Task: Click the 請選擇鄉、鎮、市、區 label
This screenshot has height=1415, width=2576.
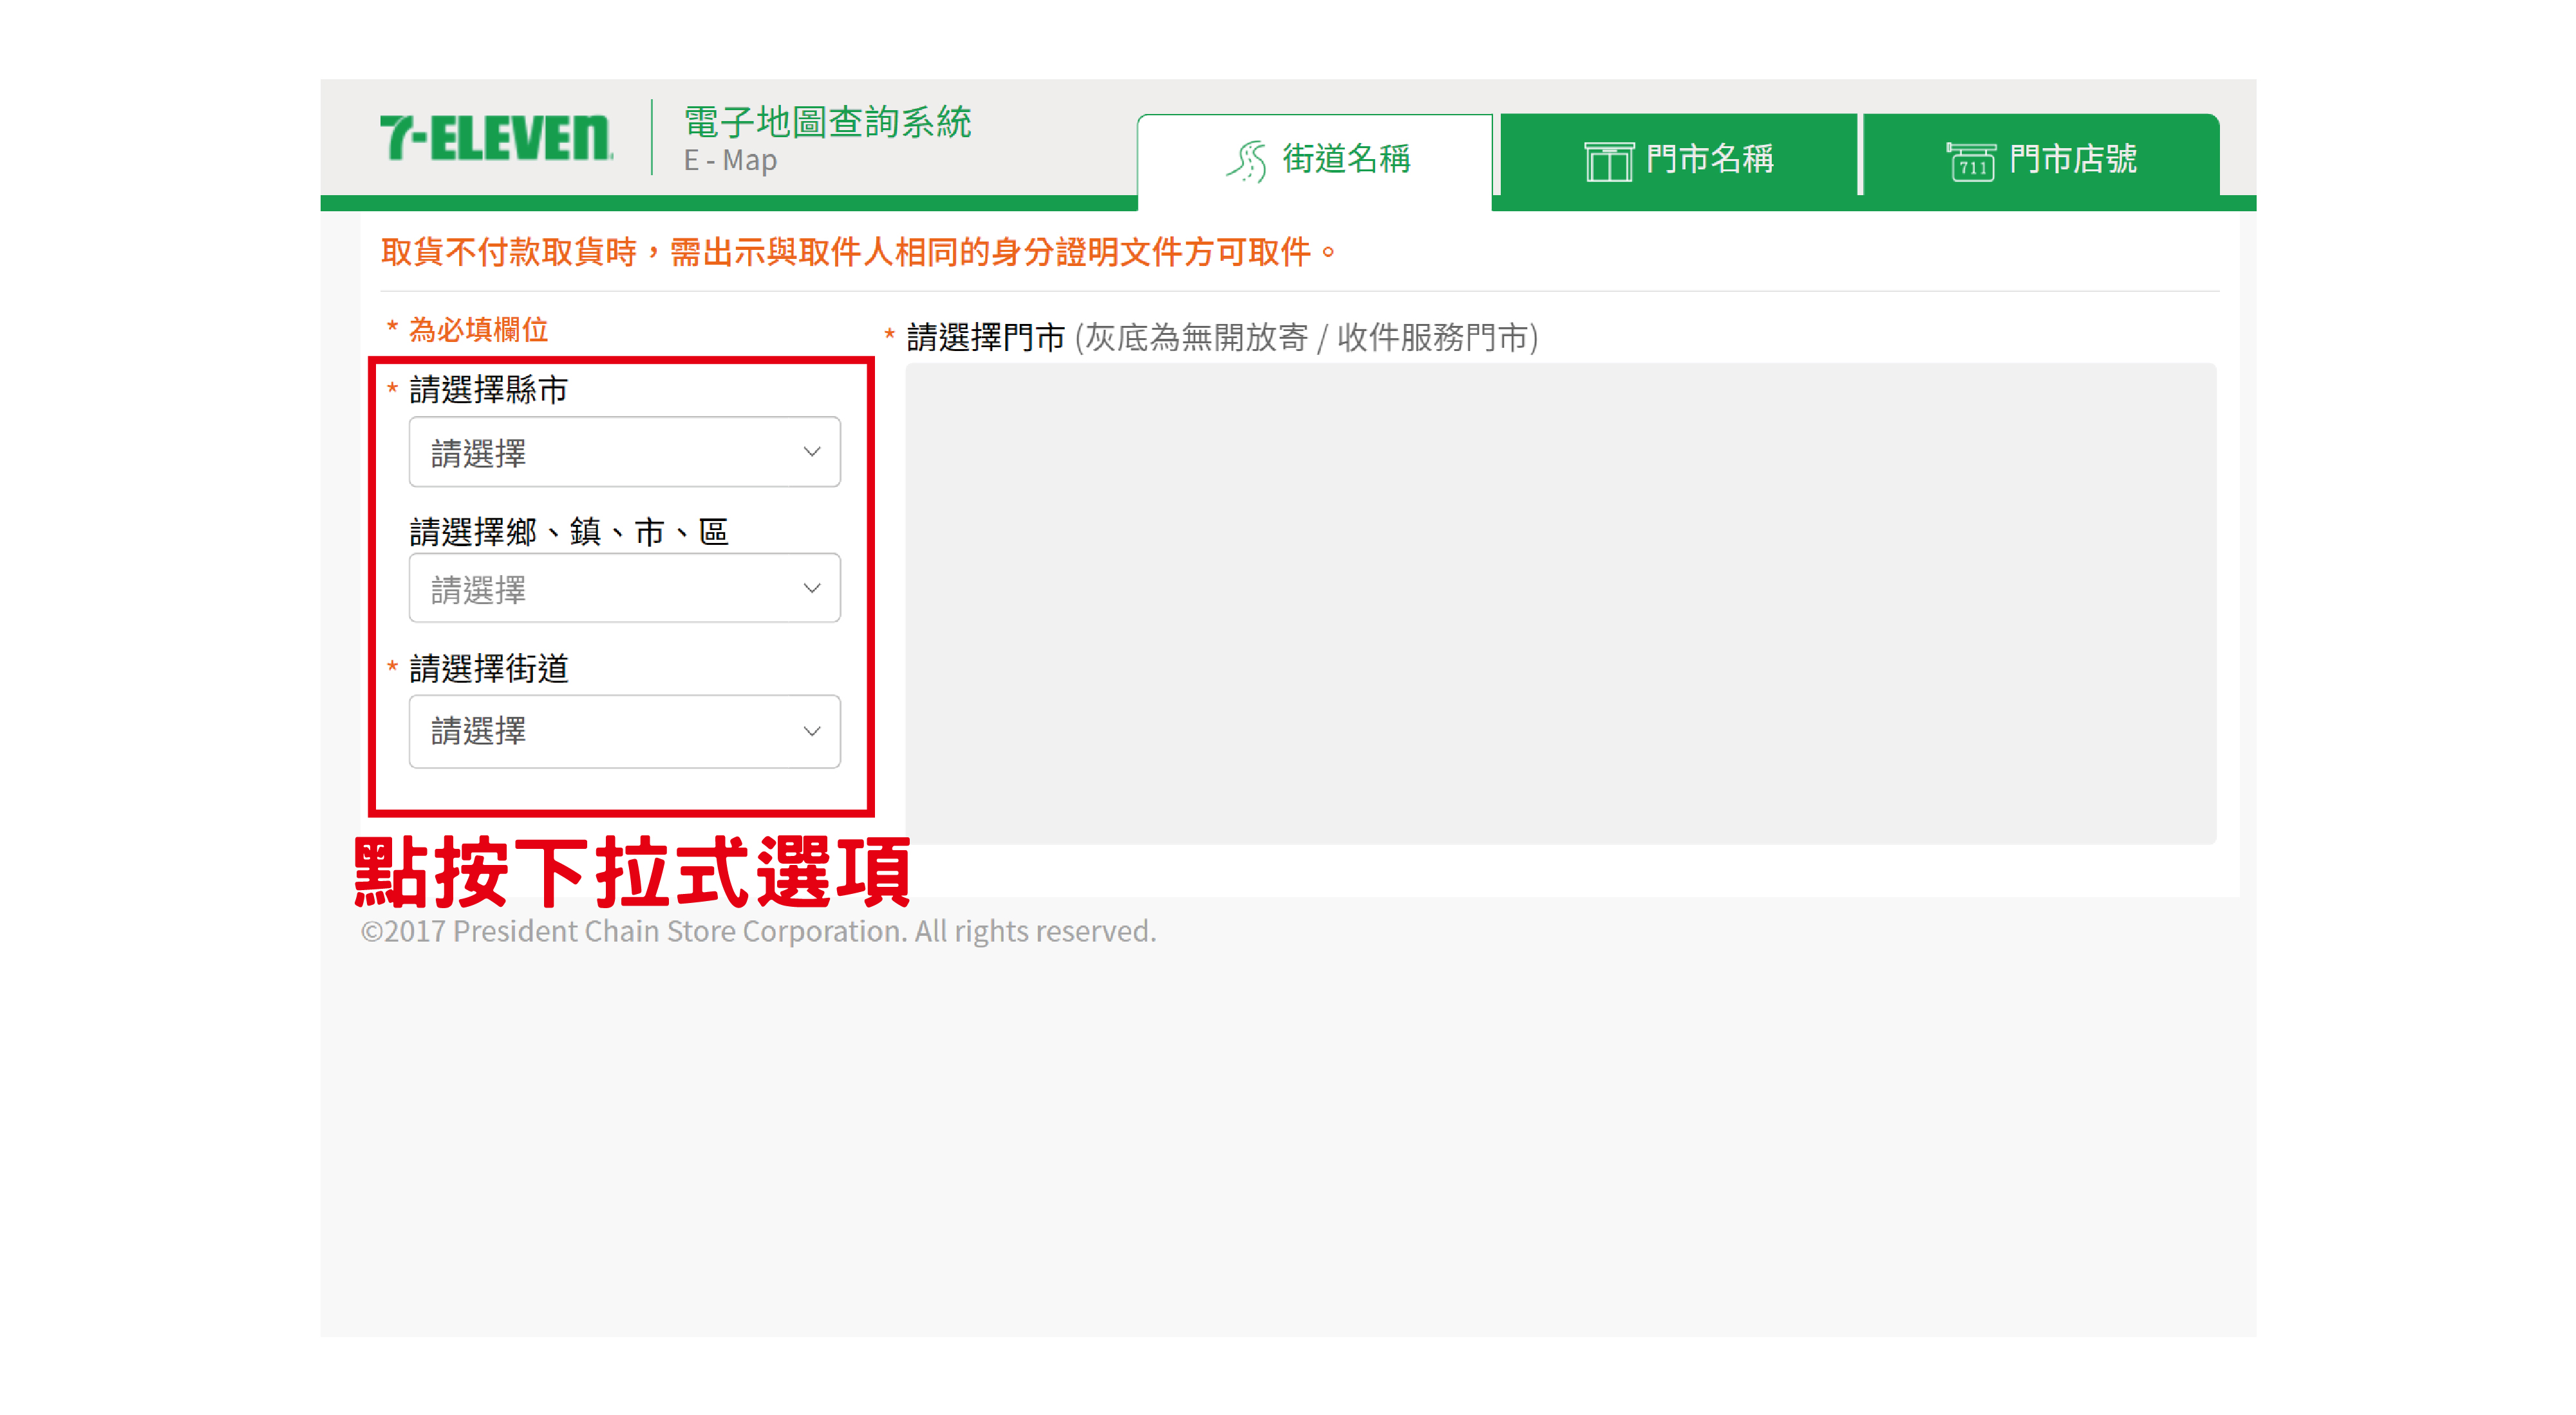Action: [569, 531]
